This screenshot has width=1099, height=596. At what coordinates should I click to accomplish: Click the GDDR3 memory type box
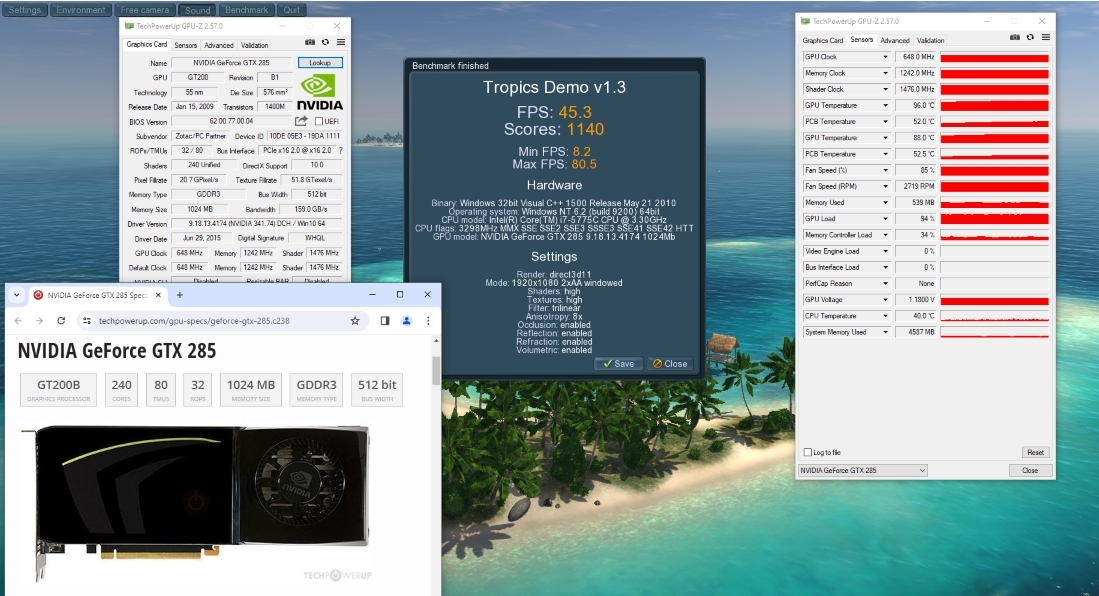pos(317,390)
